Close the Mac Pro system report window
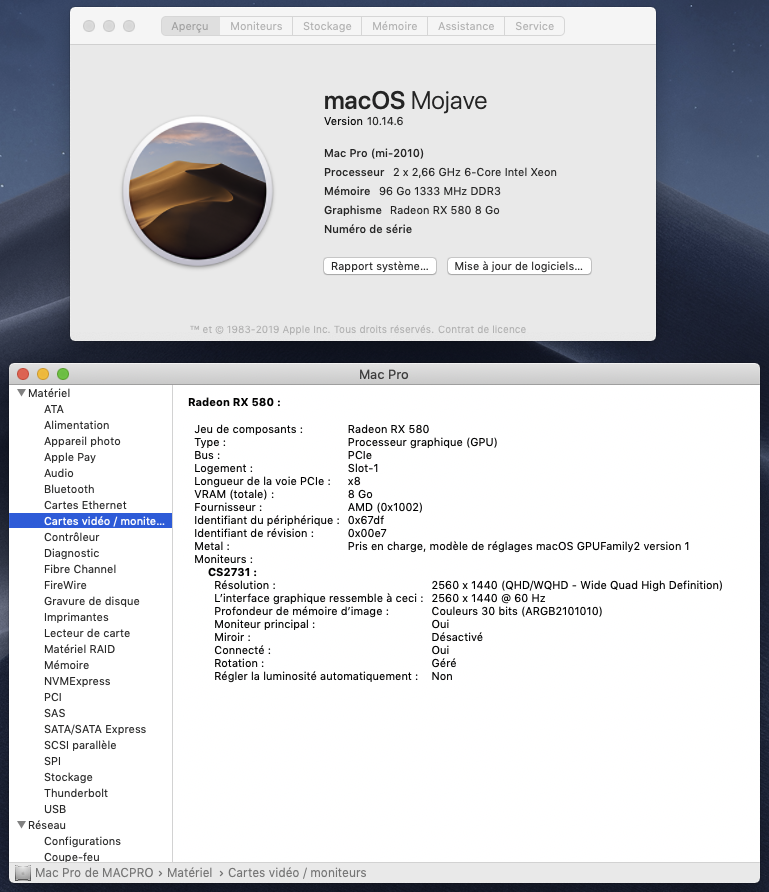769x892 pixels. pos(23,374)
